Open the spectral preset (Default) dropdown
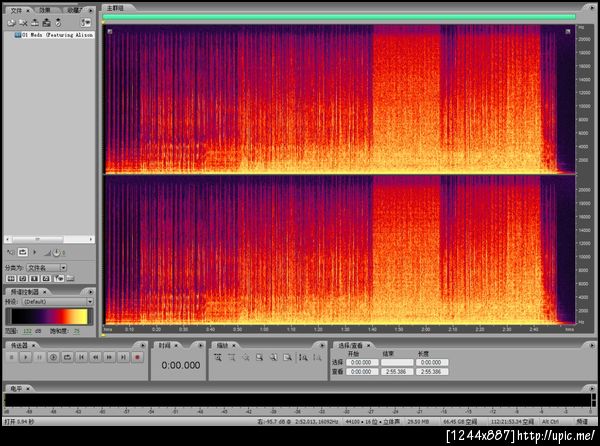The image size is (600, 446). [58, 300]
